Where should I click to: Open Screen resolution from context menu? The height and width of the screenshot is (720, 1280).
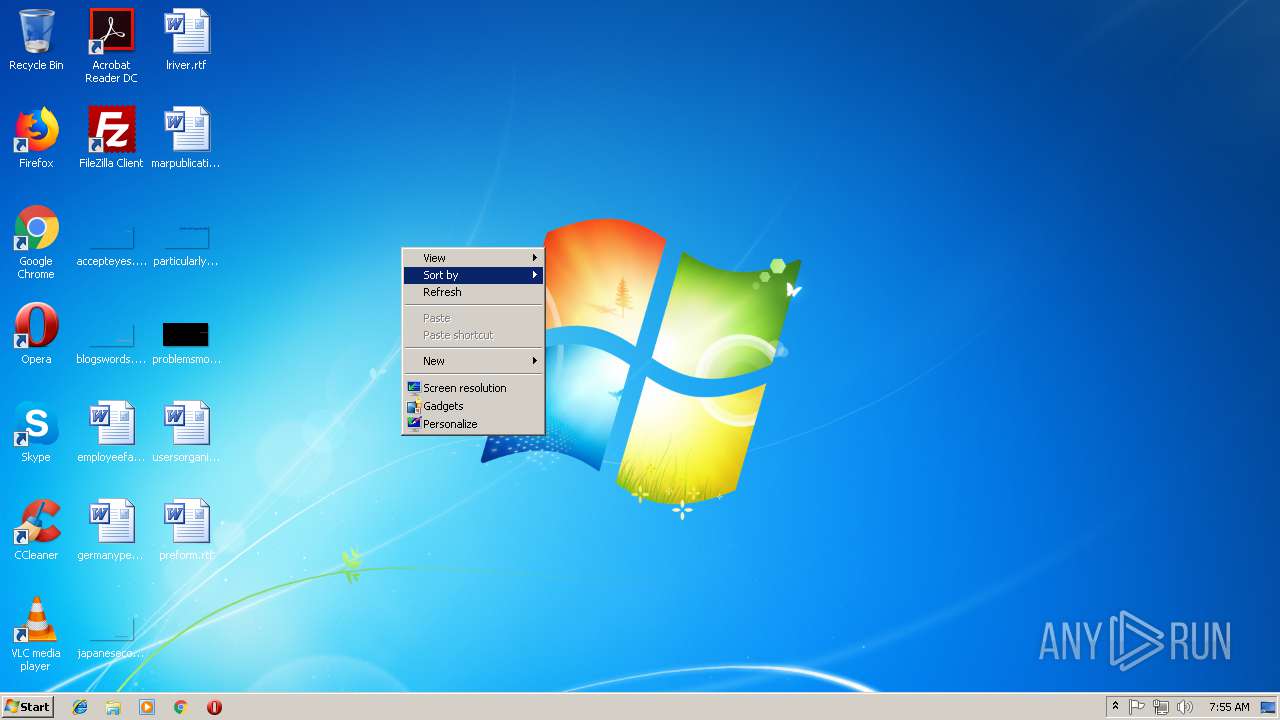pos(473,388)
